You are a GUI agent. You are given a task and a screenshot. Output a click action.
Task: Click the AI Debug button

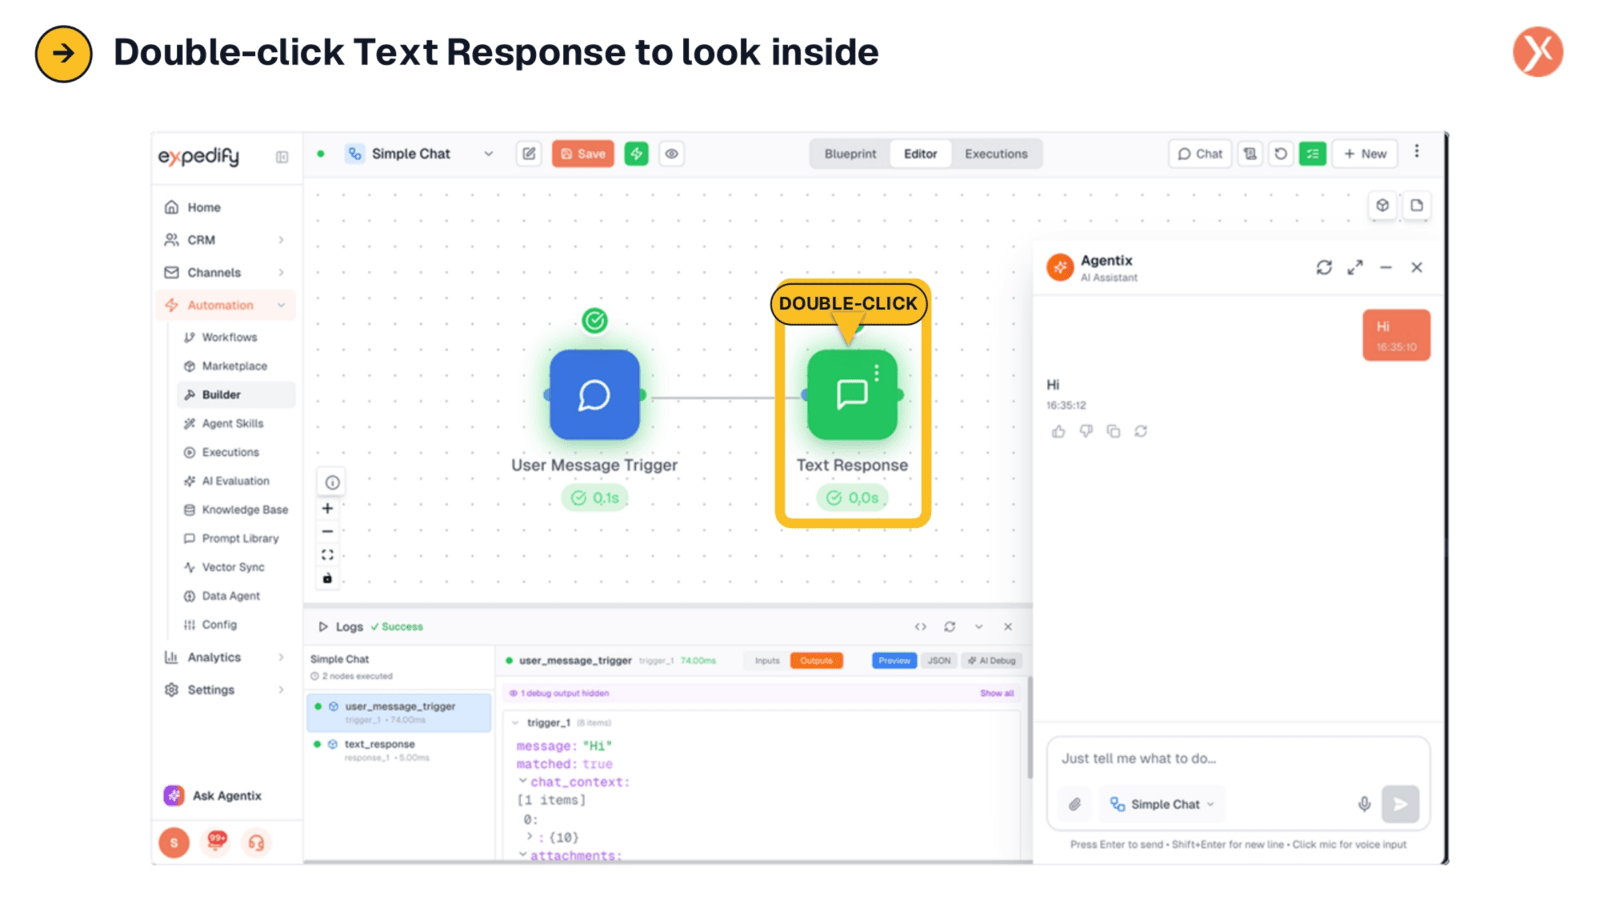click(992, 661)
